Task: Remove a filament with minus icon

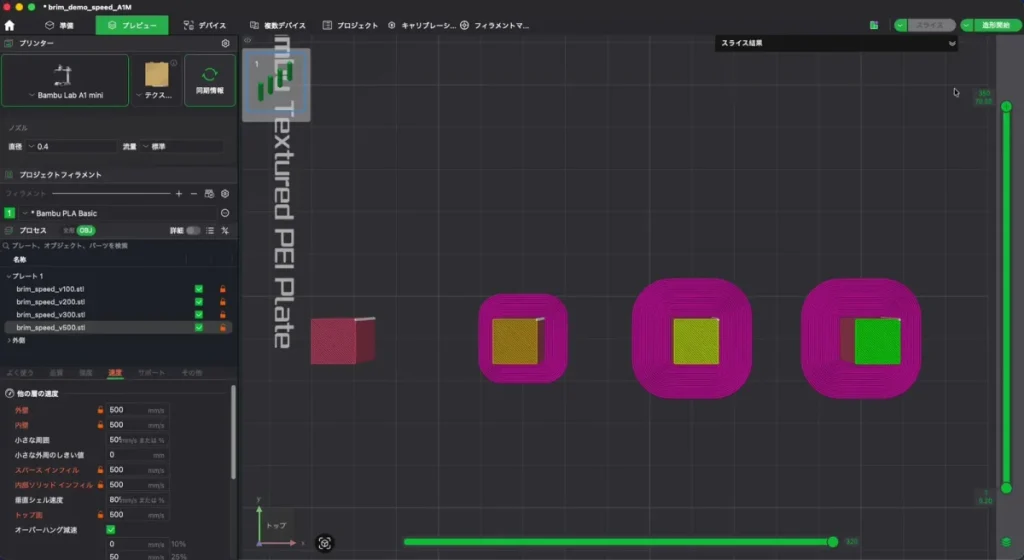Action: point(194,194)
